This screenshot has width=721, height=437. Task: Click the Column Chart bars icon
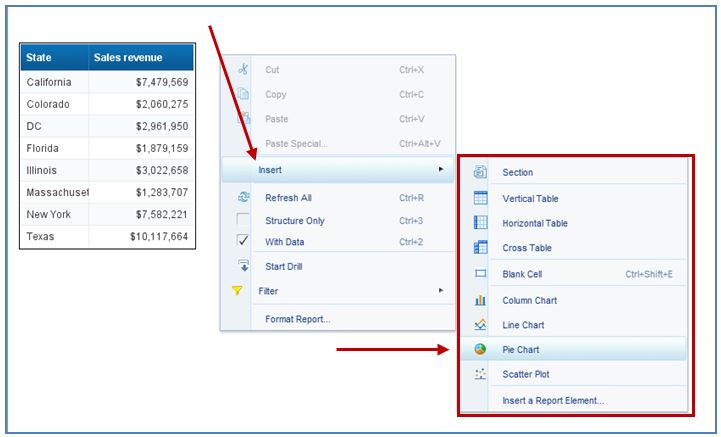point(480,300)
